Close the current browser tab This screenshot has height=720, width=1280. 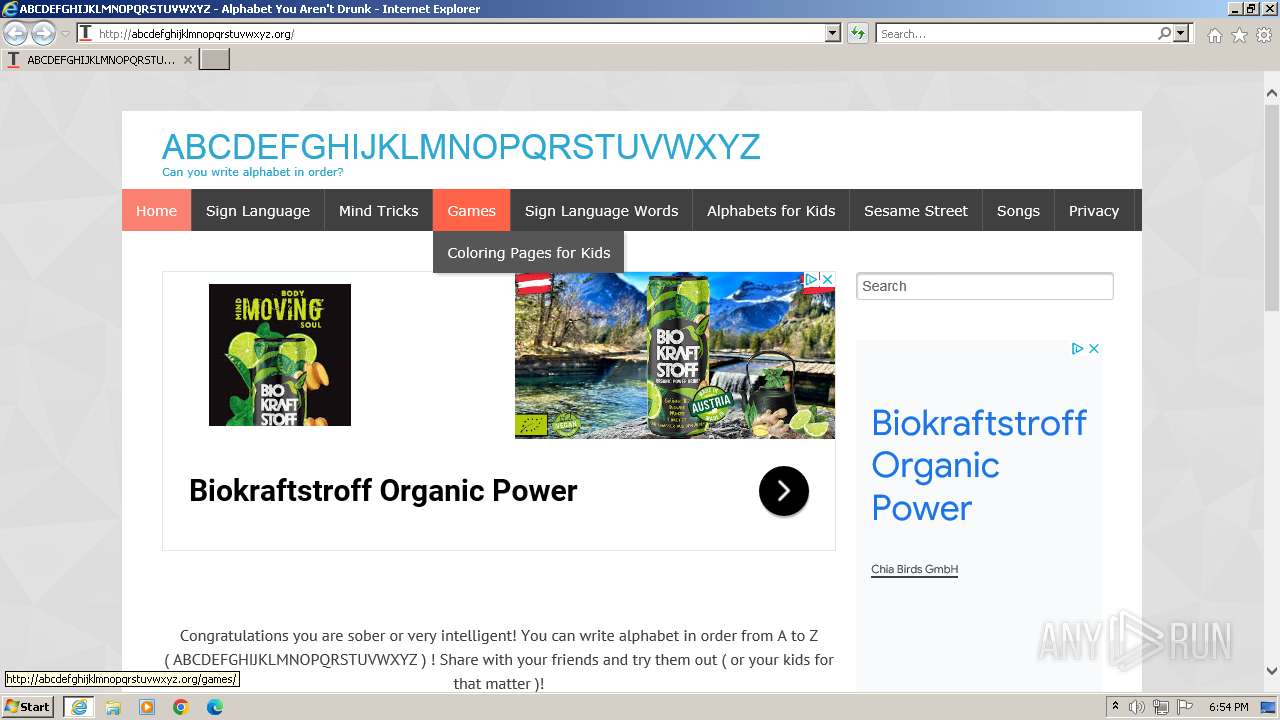(x=187, y=60)
